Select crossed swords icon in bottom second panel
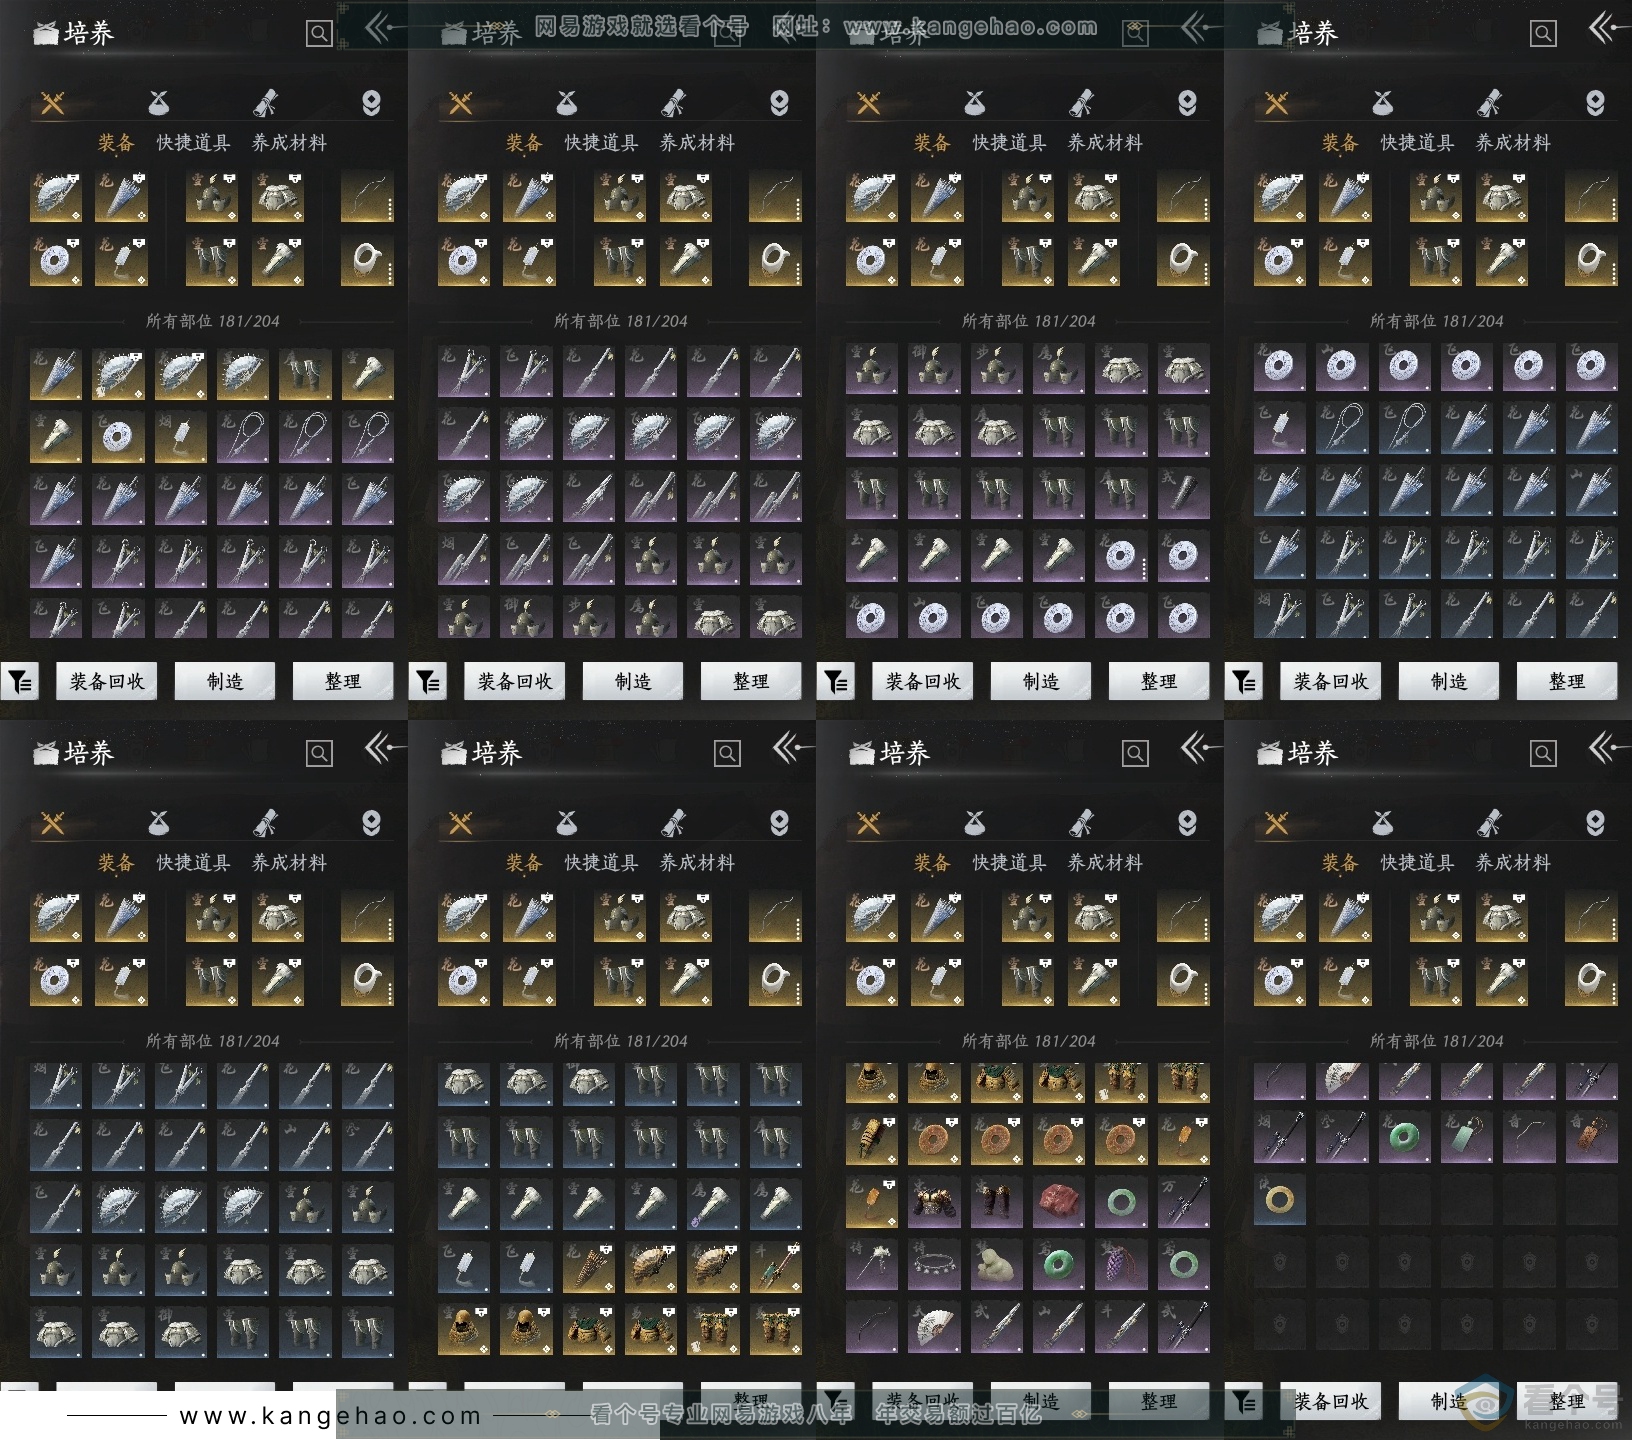The width and height of the screenshot is (1632, 1440). pyautogui.click(x=461, y=823)
